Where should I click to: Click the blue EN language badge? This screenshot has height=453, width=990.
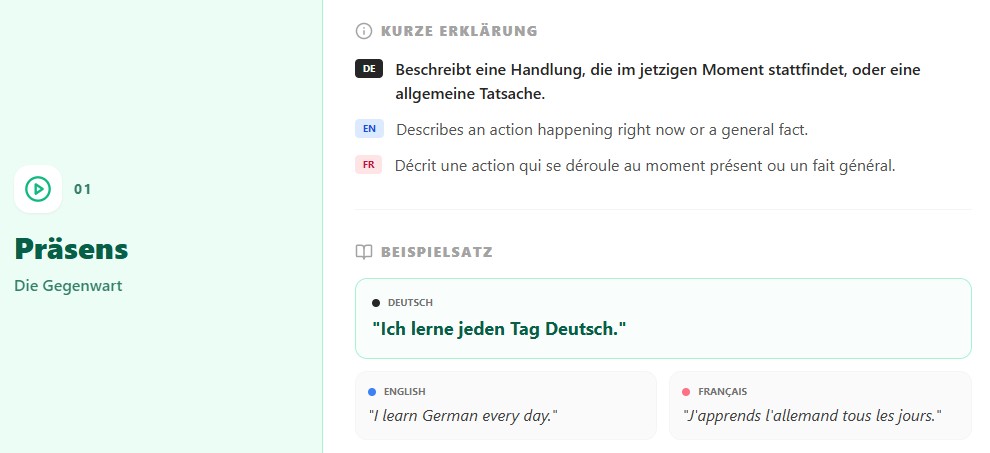point(369,129)
